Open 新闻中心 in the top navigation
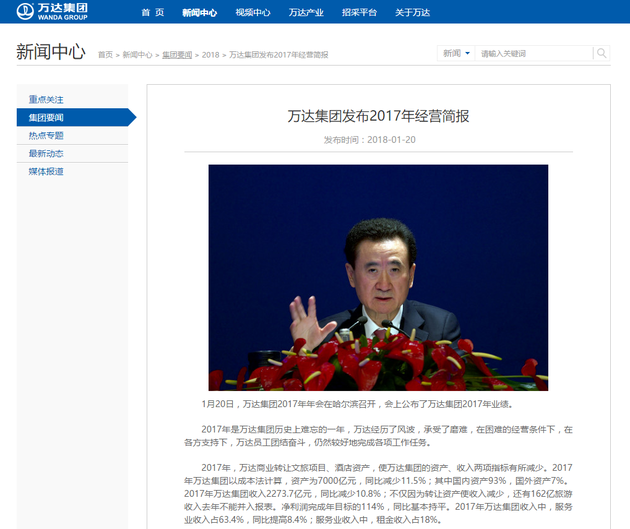630x529 pixels. (199, 12)
